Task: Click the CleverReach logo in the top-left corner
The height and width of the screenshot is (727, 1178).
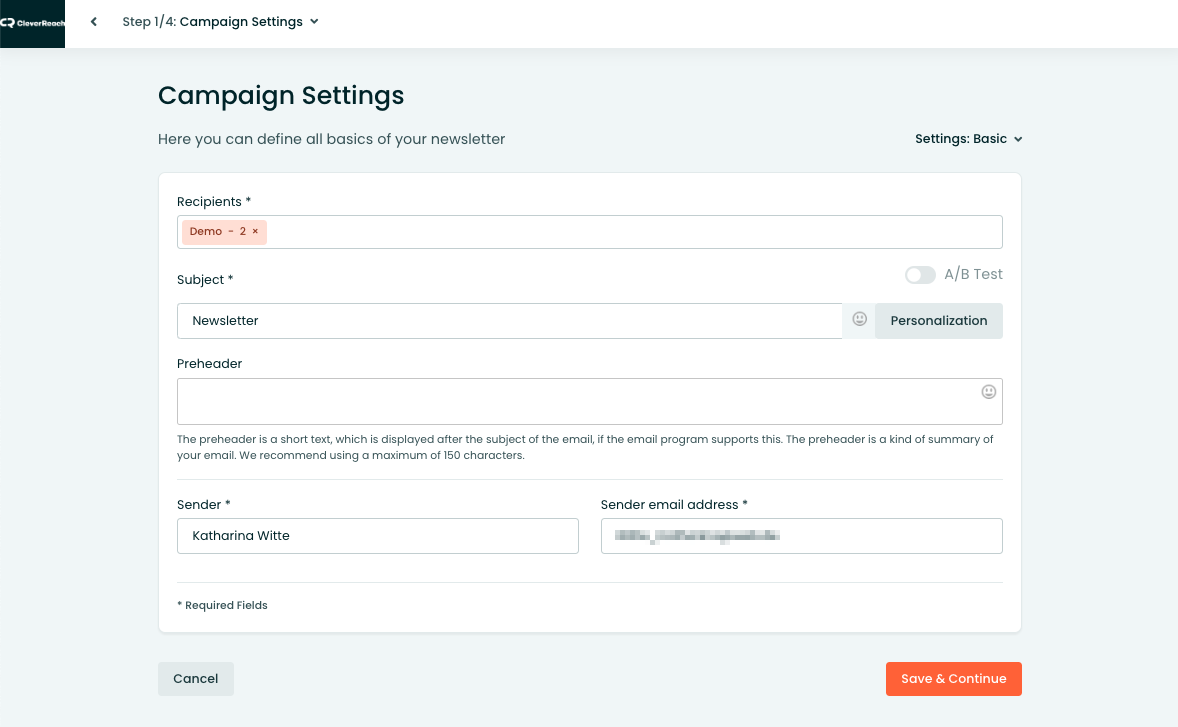Action: point(32,23)
